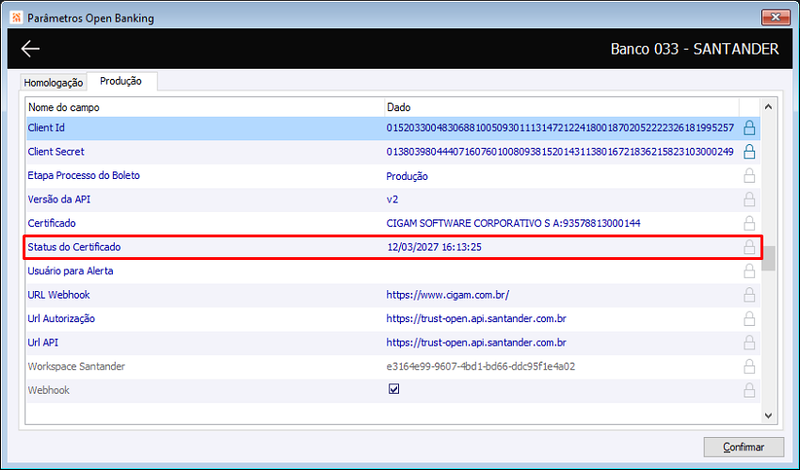Click lock icon in Etapa Processo do Boleto row
The height and width of the screenshot is (470, 800).
(749, 176)
